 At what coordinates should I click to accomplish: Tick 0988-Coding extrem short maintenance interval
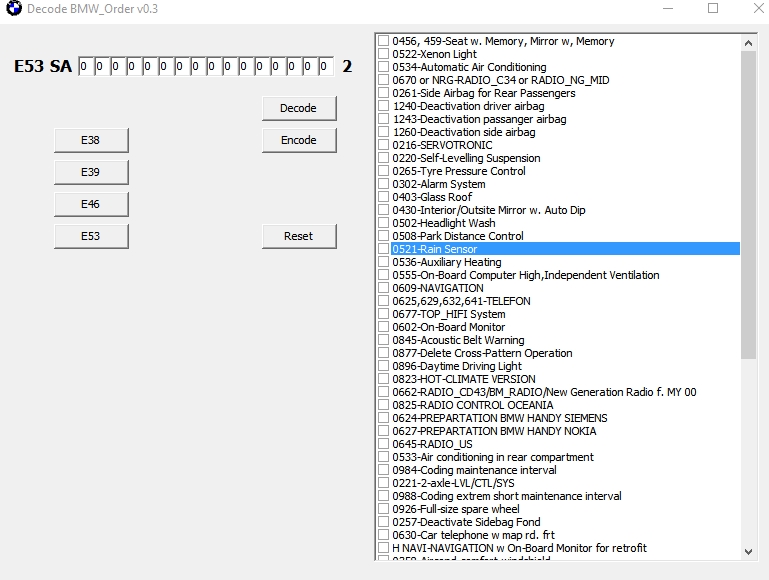coord(384,496)
